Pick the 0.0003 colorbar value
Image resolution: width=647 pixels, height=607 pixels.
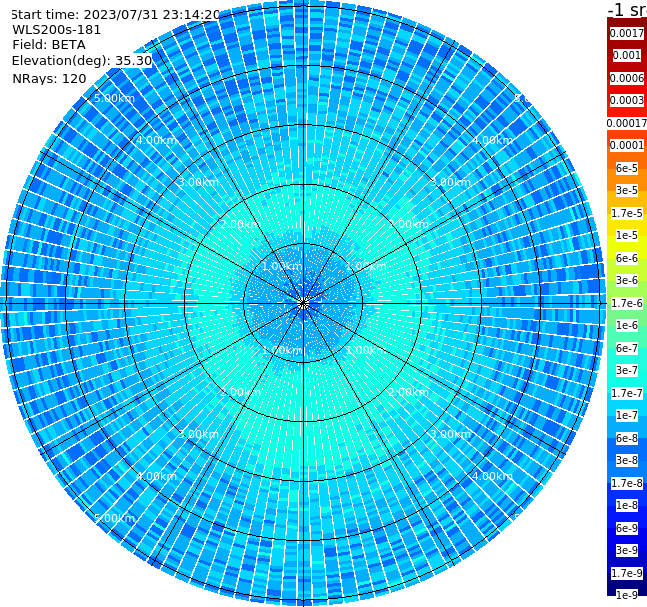[x=627, y=100]
